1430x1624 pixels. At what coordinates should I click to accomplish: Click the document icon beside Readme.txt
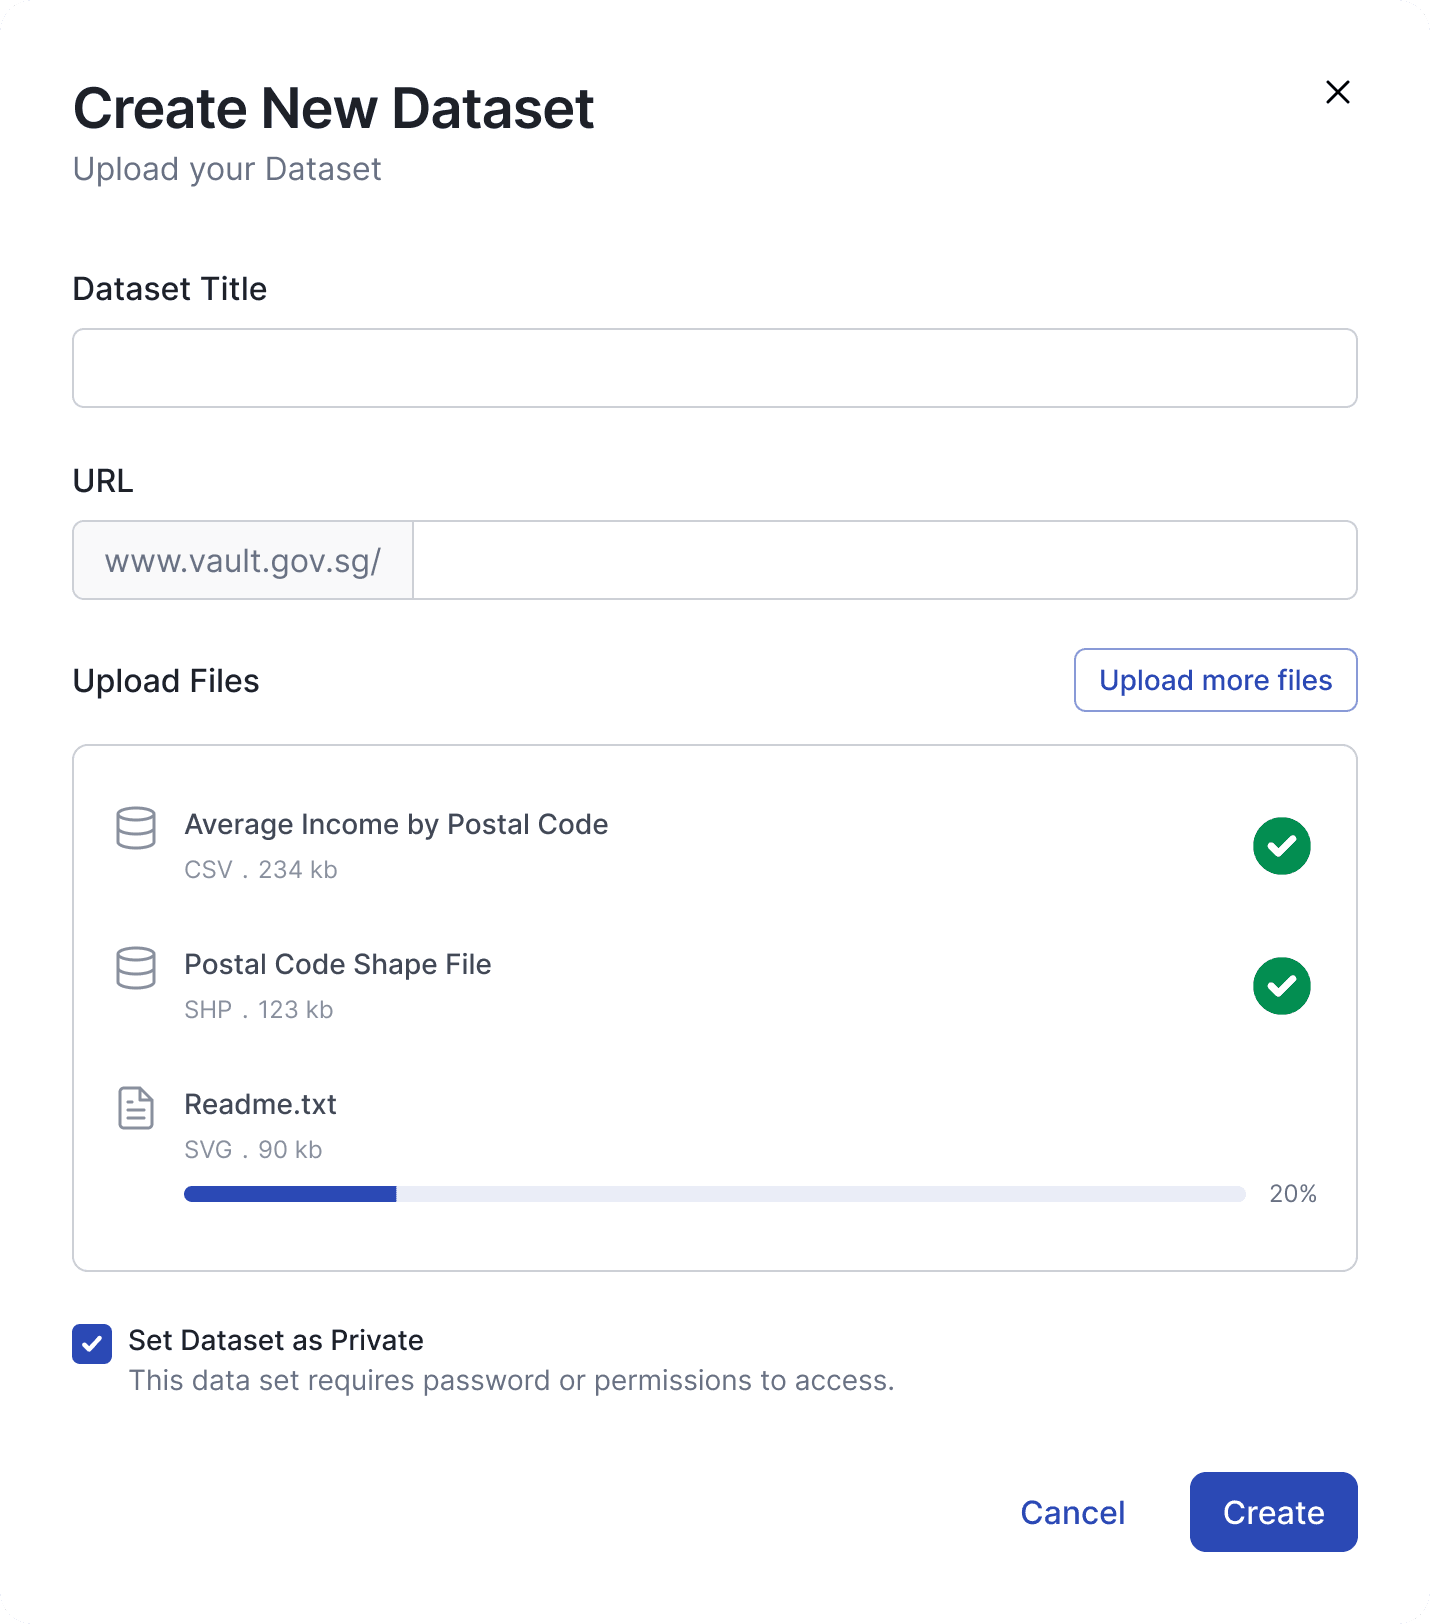point(136,1108)
